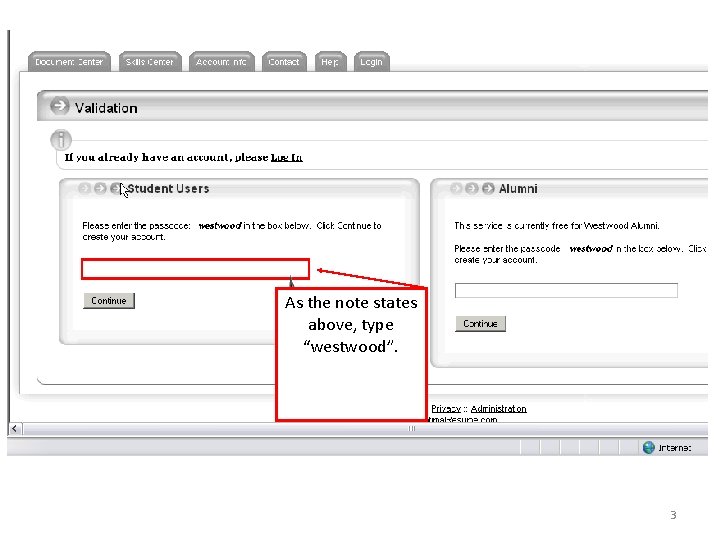Click the Student Users heading text
720x540 pixels.
coord(169,189)
